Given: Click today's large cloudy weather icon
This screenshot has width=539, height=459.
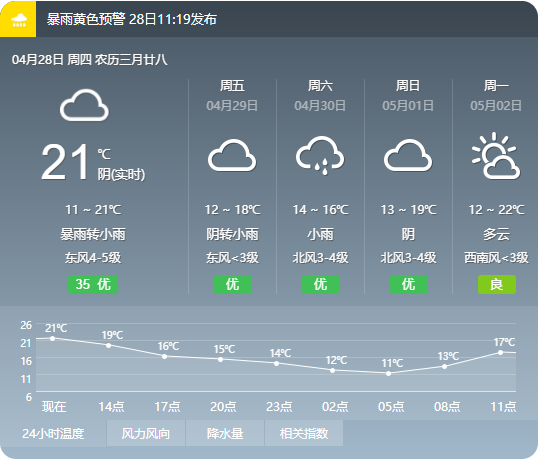Looking at the screenshot, I should click(x=84, y=105).
